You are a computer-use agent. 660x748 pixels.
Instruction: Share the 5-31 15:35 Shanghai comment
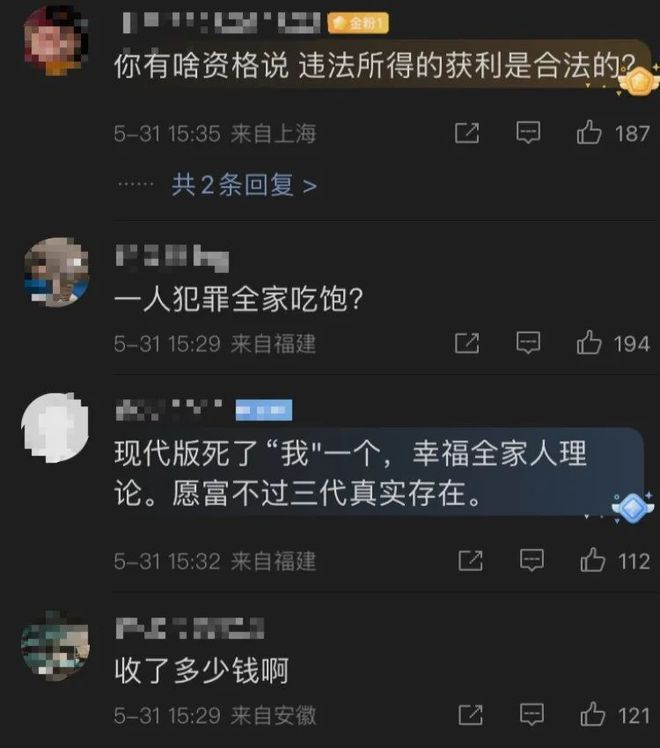(467, 133)
